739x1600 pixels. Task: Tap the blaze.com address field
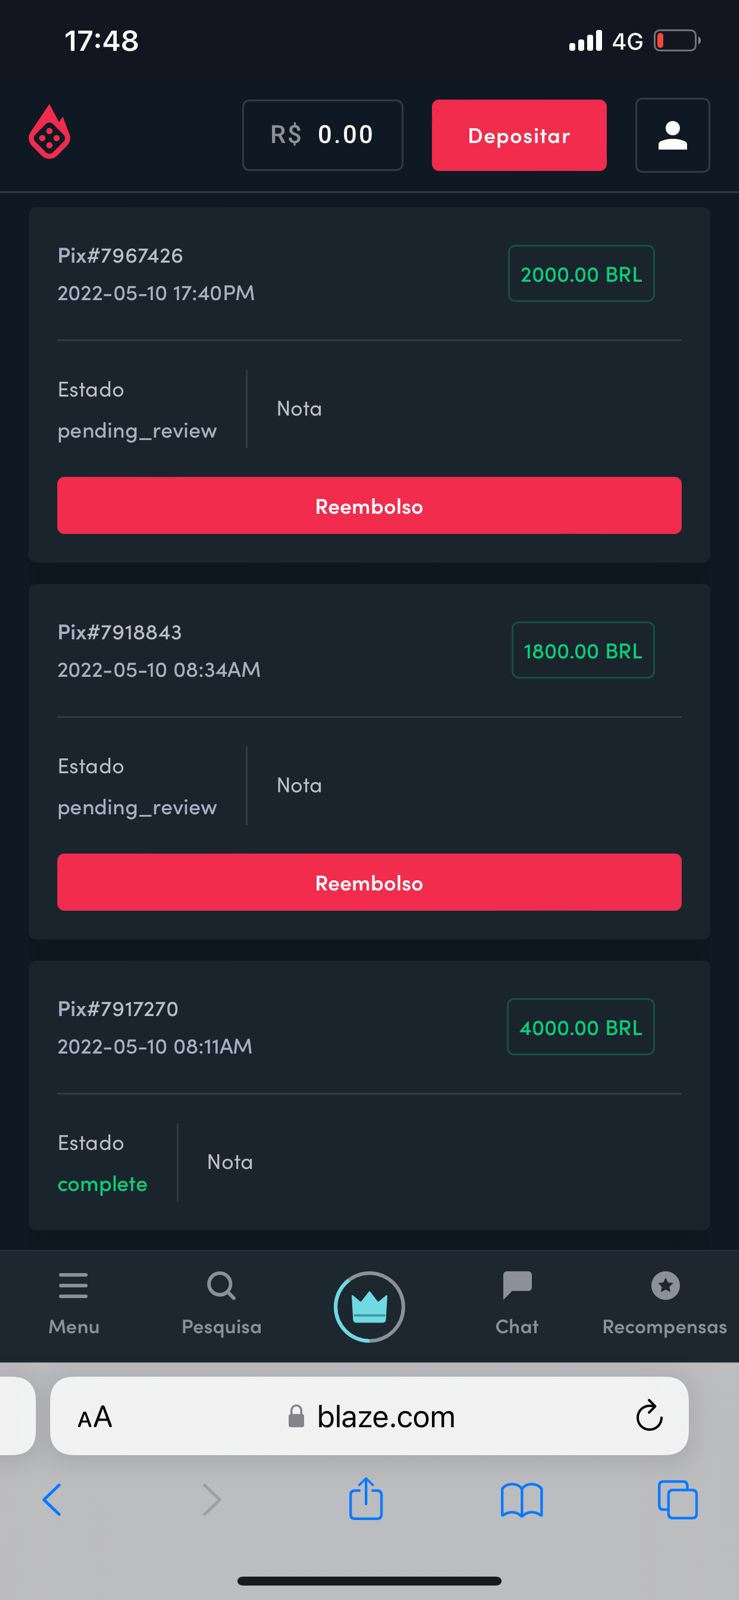click(371, 1416)
